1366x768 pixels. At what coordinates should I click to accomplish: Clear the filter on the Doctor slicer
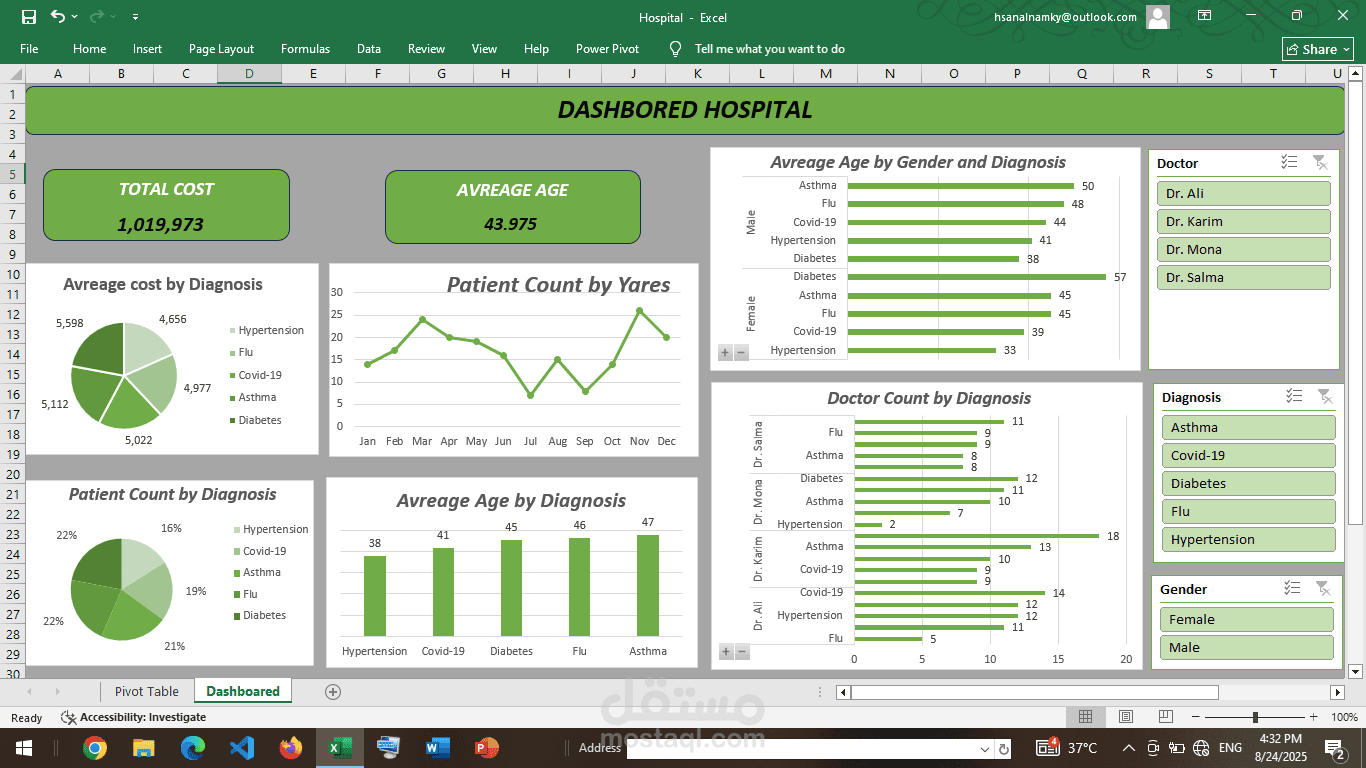pyautogui.click(x=1320, y=162)
